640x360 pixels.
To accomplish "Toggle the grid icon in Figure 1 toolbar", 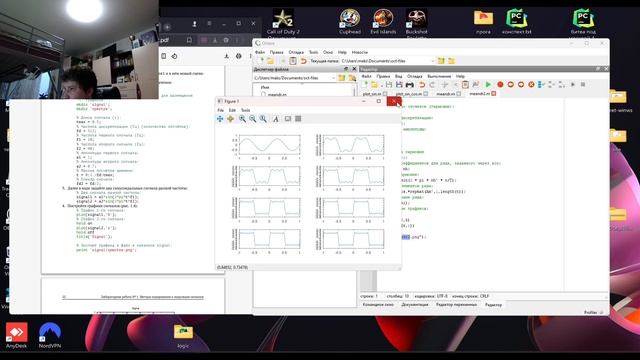I will (298, 119).
